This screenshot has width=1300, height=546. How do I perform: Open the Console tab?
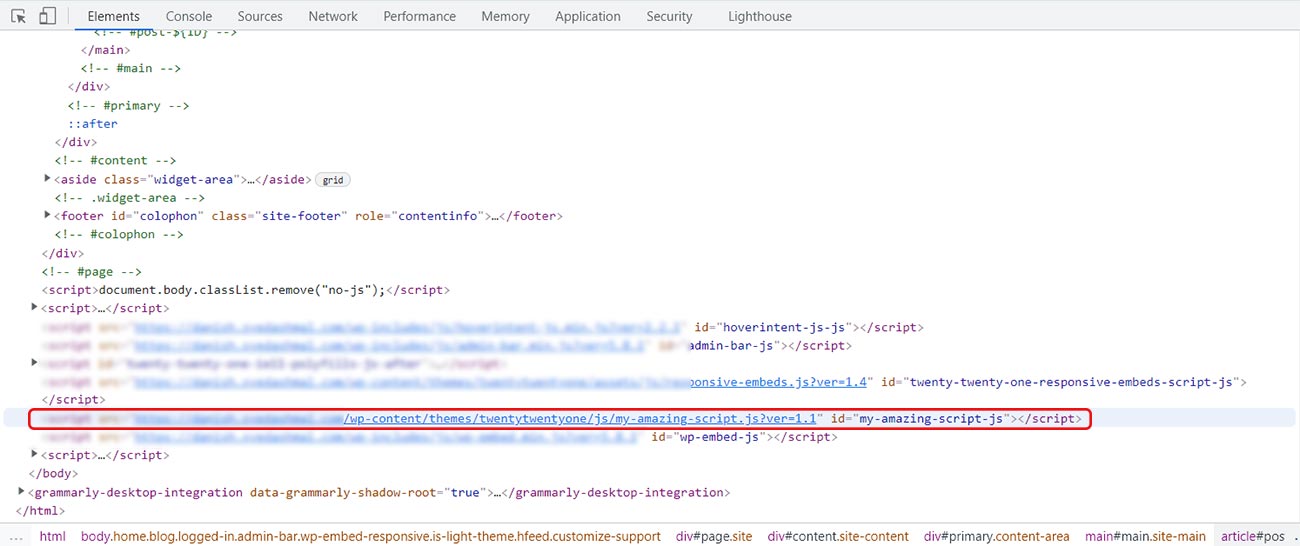point(189,16)
